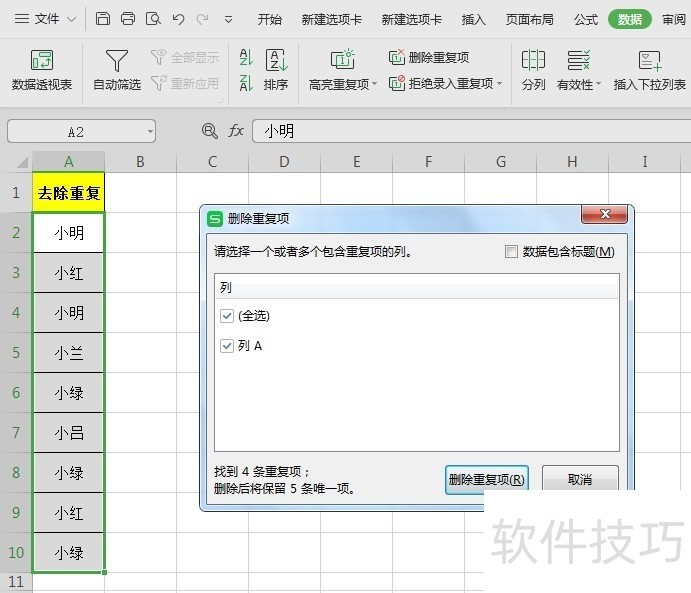Open the Name Box dropdown arrow
691x593 pixels.
click(x=149, y=131)
